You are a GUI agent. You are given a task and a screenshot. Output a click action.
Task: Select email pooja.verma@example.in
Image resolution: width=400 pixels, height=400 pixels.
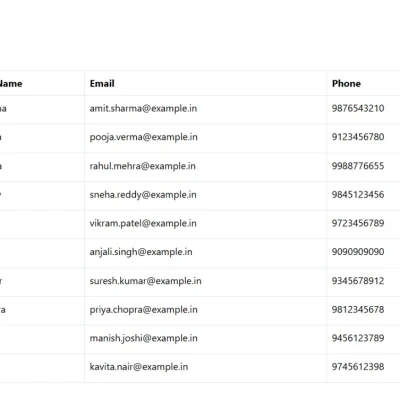(x=144, y=137)
